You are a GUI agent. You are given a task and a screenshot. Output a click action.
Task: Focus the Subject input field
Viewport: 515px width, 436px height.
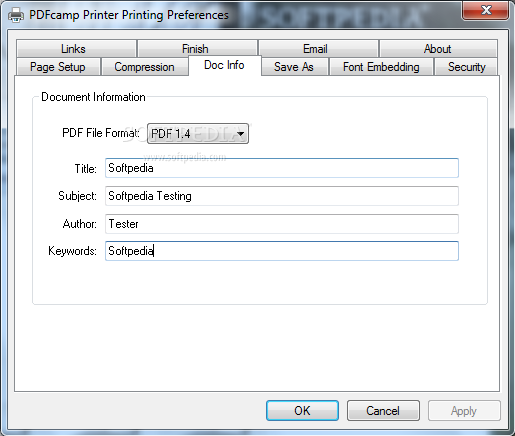pos(282,196)
